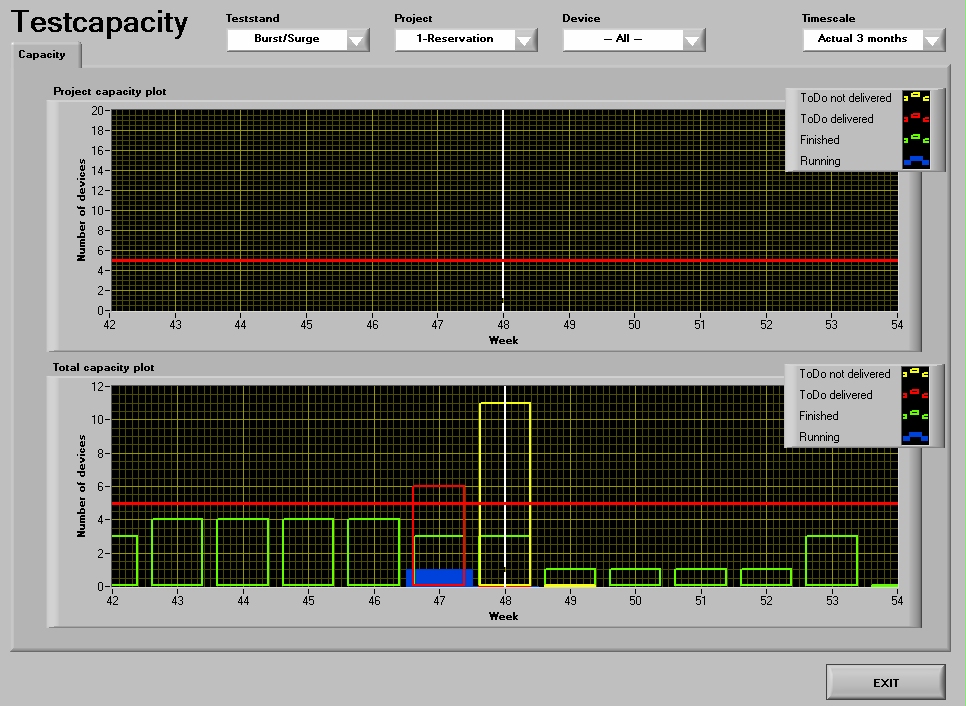Click the green Finished bar at week 45
The height and width of the screenshot is (706, 966).
click(x=308, y=552)
